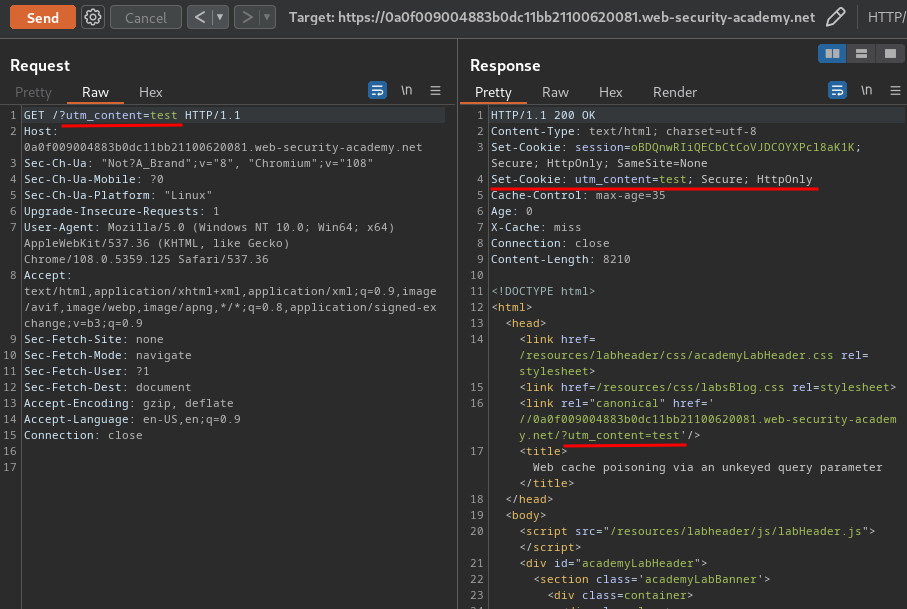This screenshot has width=907, height=609.
Task: Click the Cache-Control: max-age=35 line
Action: [578, 195]
